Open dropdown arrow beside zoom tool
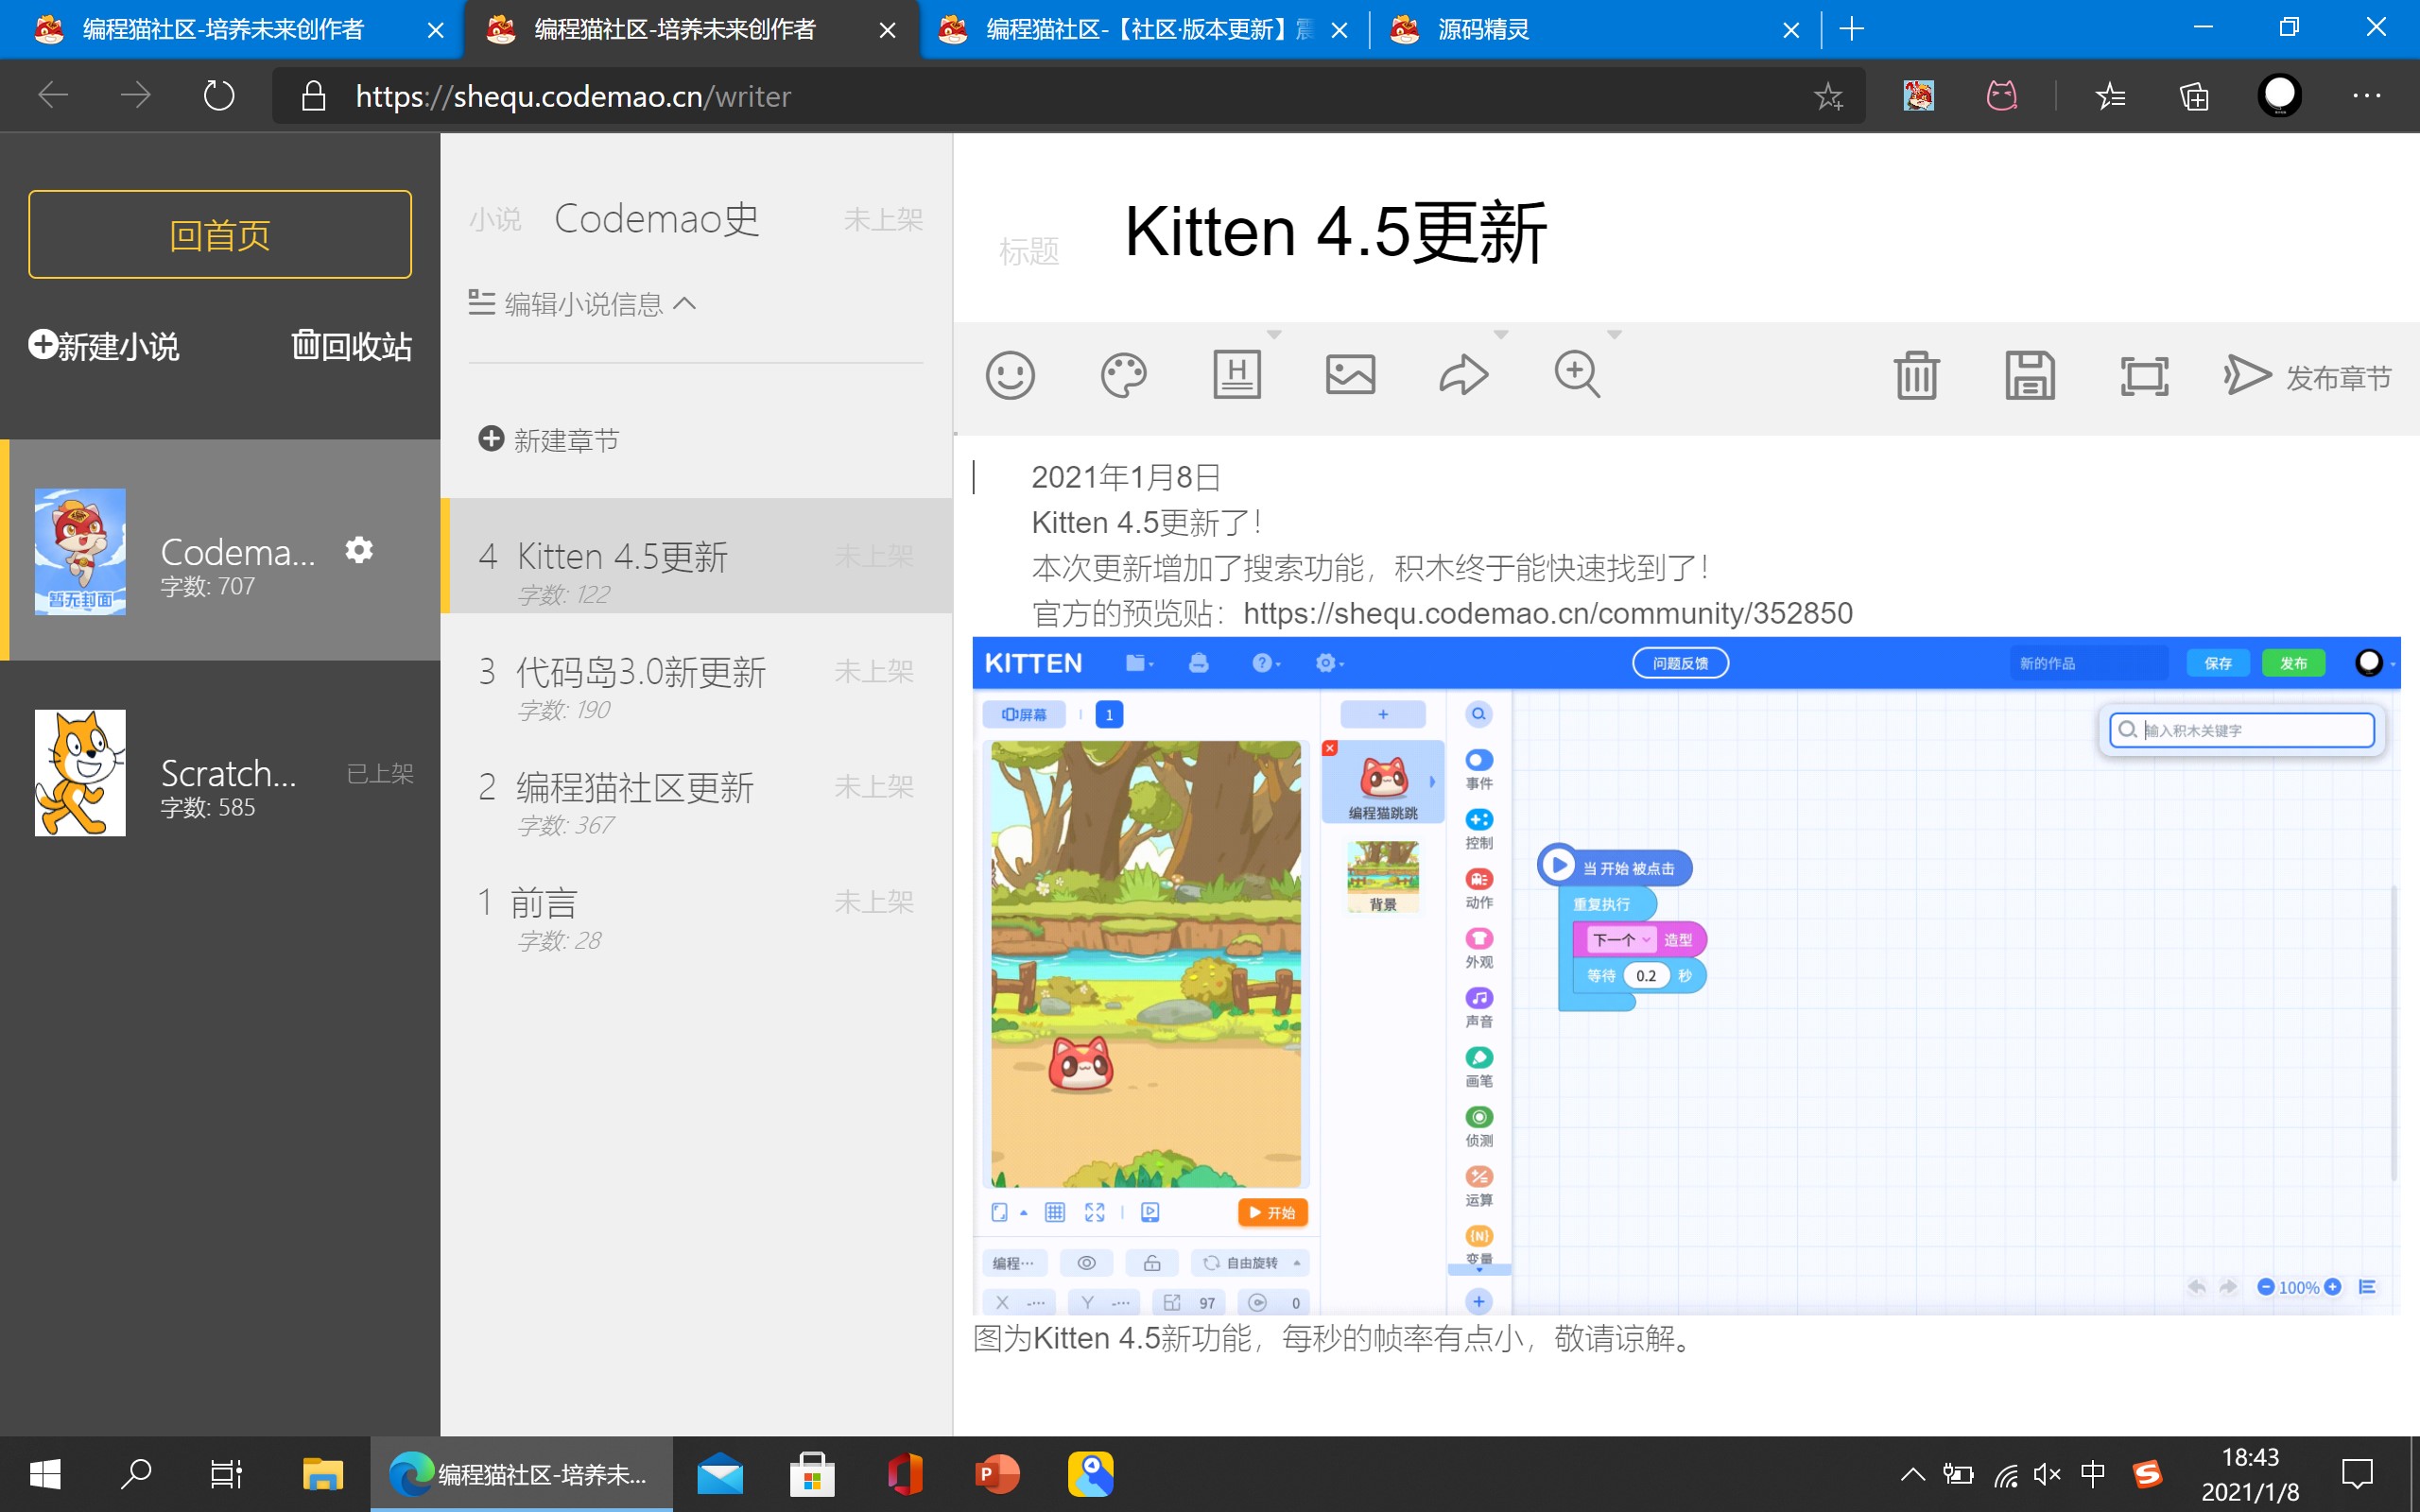The width and height of the screenshot is (2420, 1512). 1614,334
